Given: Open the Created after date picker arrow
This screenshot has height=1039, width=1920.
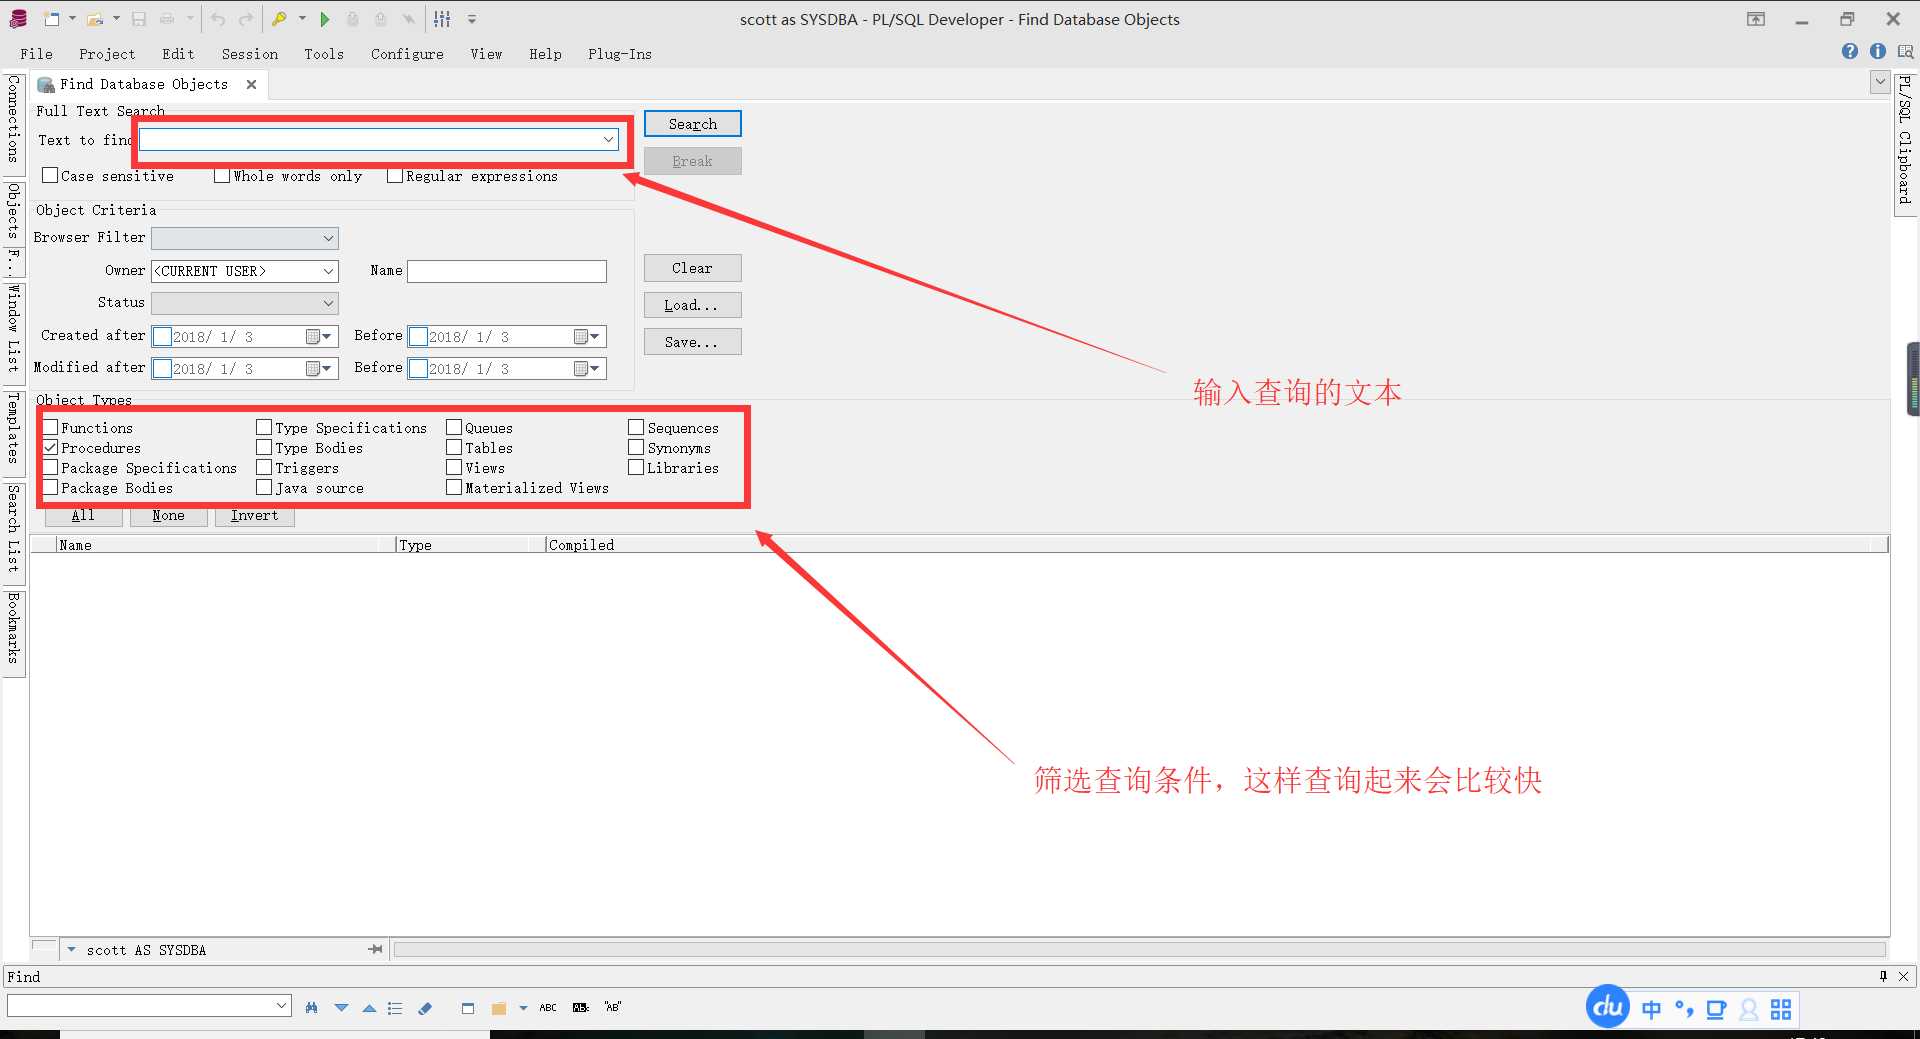Looking at the screenshot, I should (326, 336).
